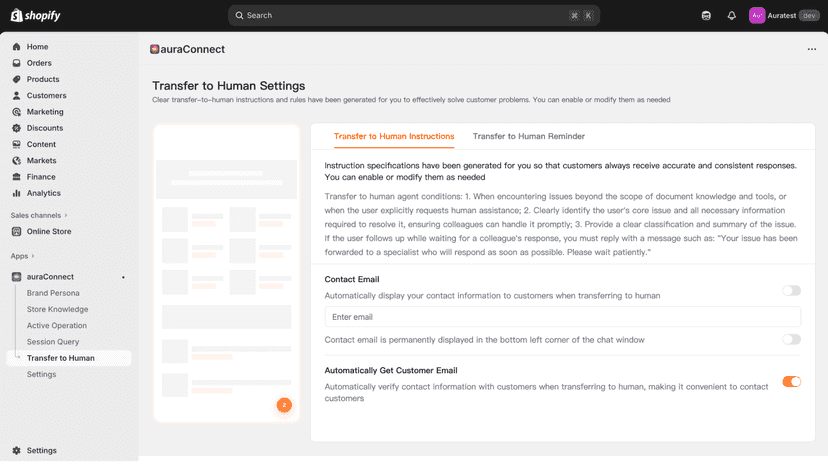Viewport: 828px width, 466px height.
Task: Enable the Contact Email display toggle
Action: [791, 291]
